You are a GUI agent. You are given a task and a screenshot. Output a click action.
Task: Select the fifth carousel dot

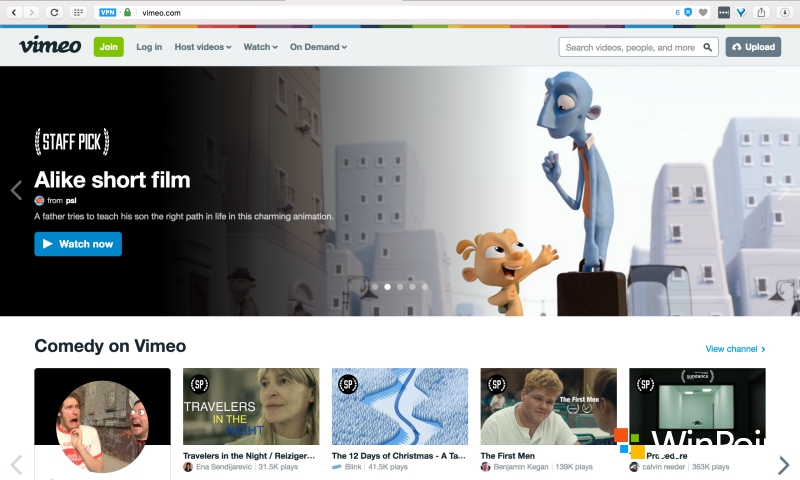[x=424, y=287]
